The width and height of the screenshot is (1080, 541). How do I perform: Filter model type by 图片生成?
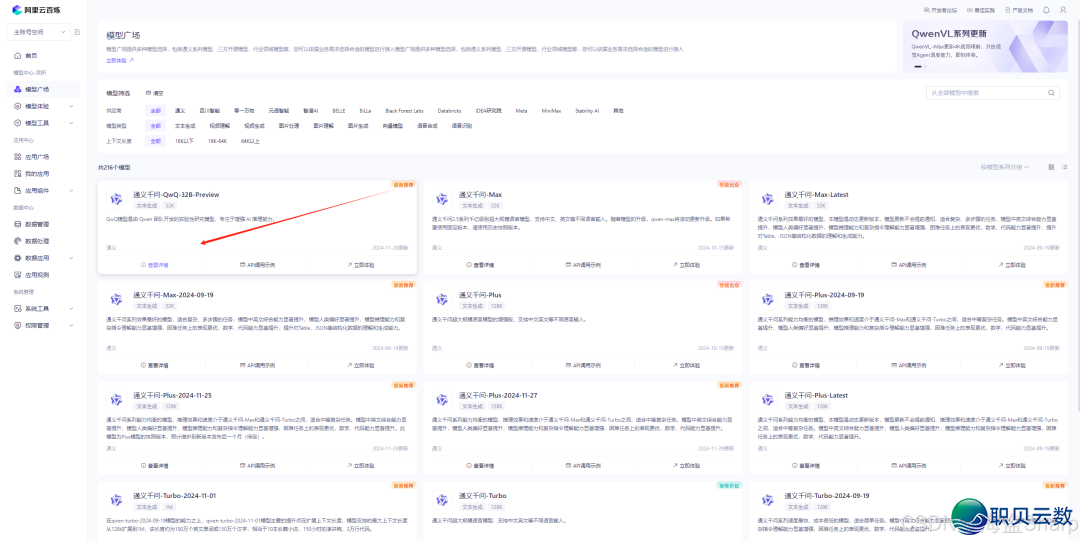click(358, 126)
